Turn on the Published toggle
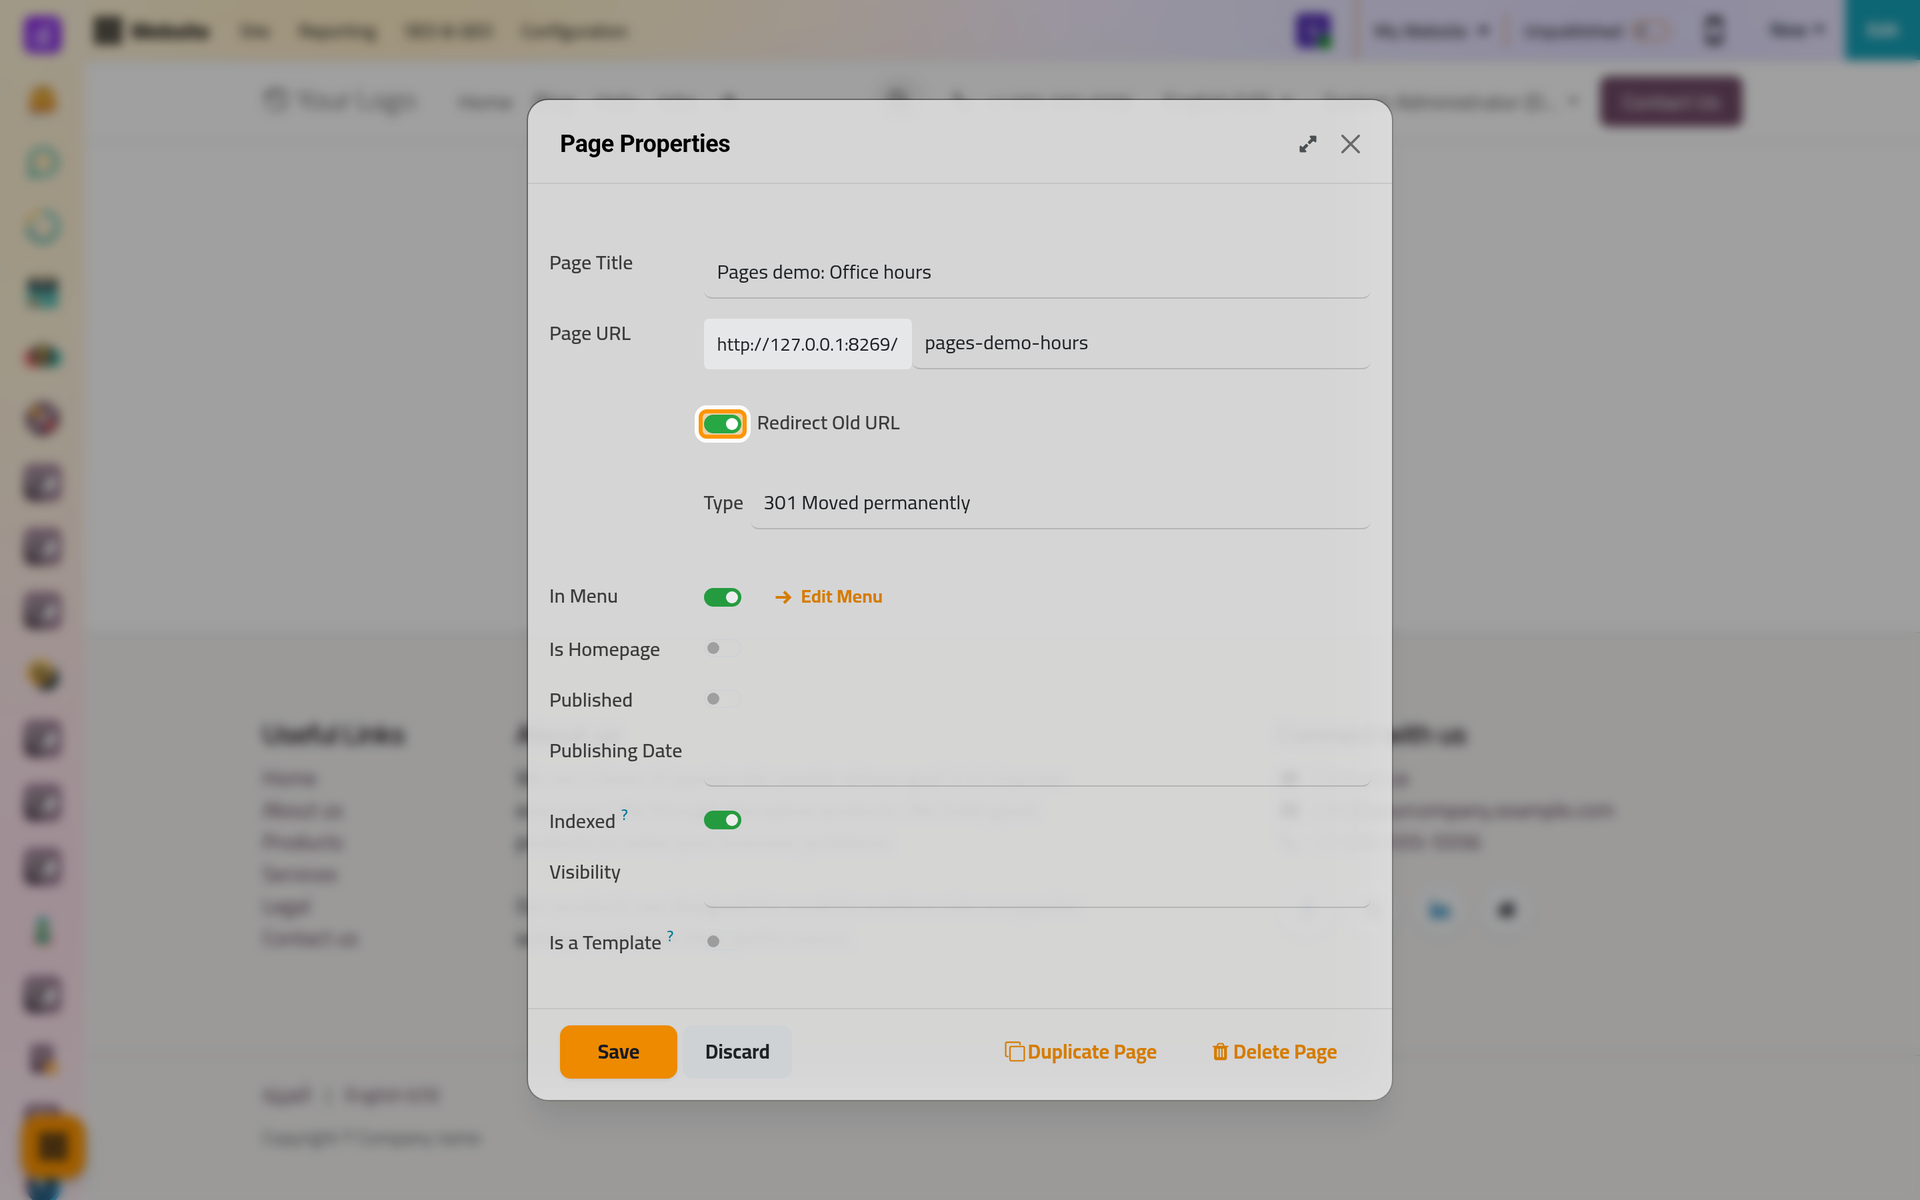Image resolution: width=1920 pixels, height=1200 pixels. pyautogui.click(x=722, y=699)
